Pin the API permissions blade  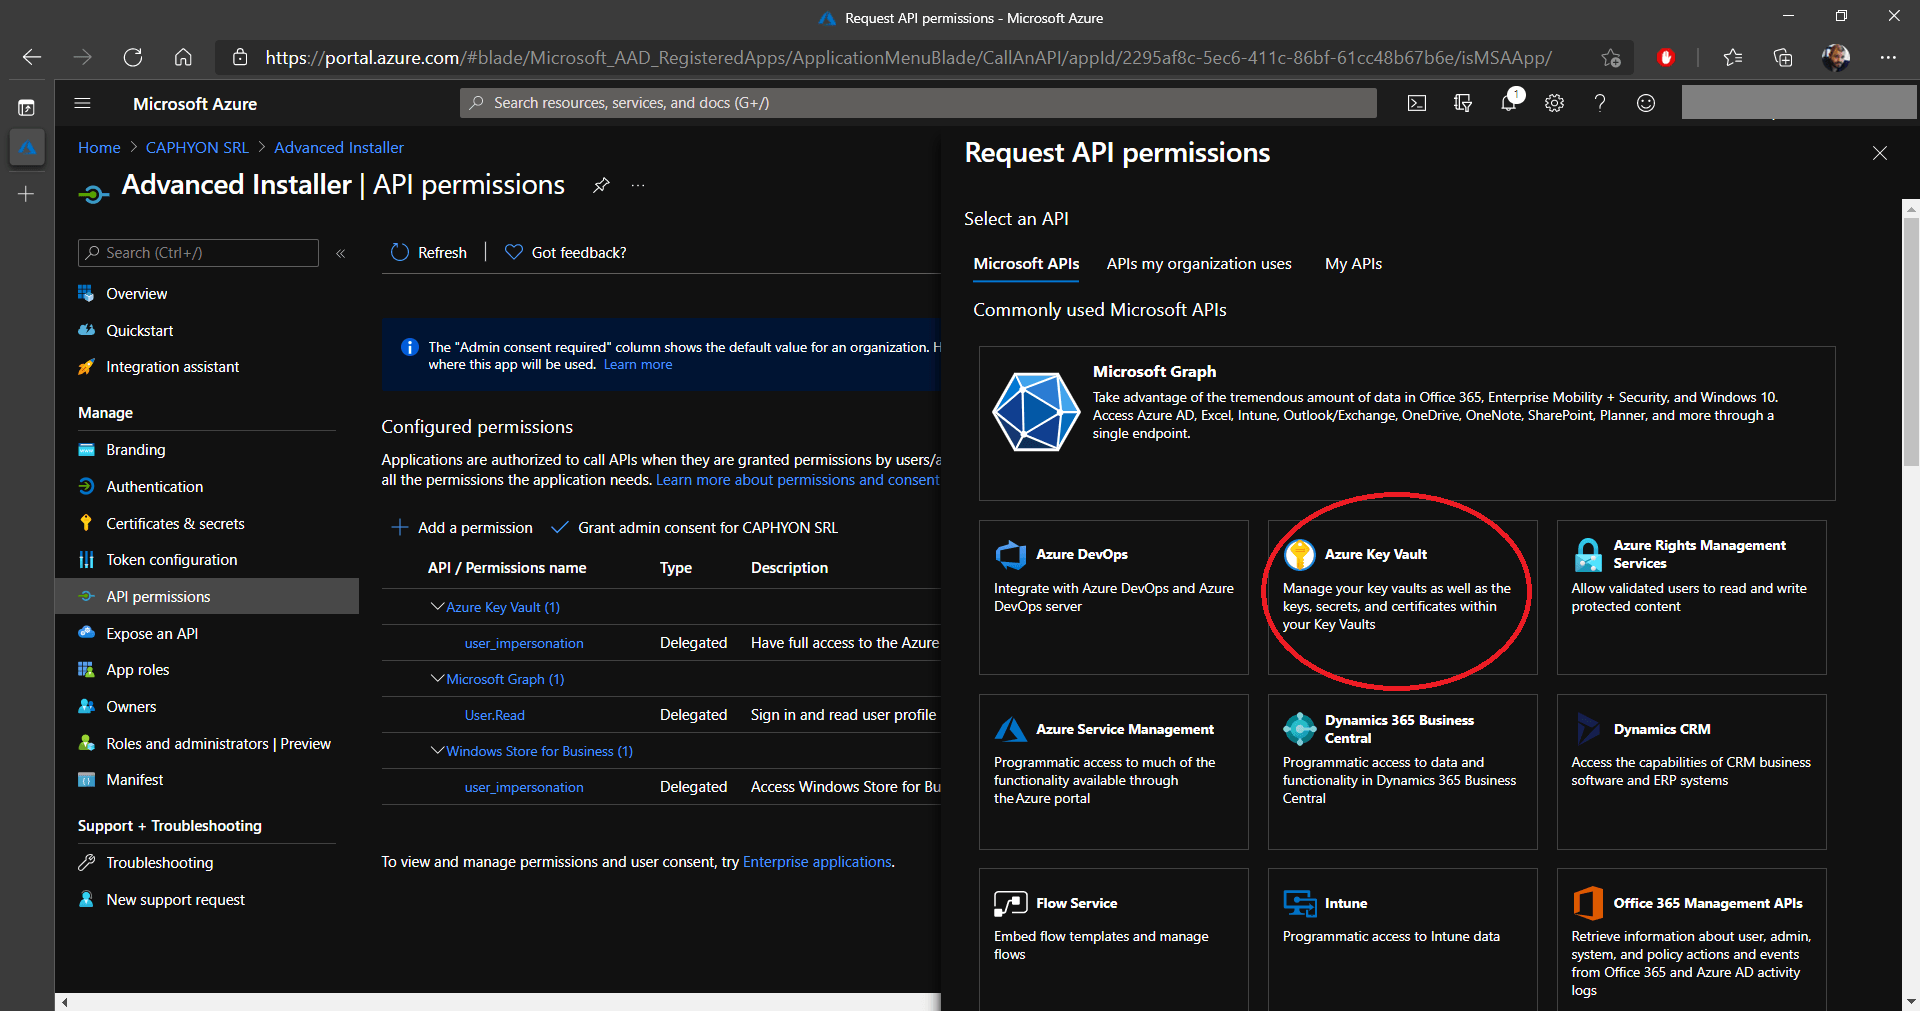tap(601, 185)
